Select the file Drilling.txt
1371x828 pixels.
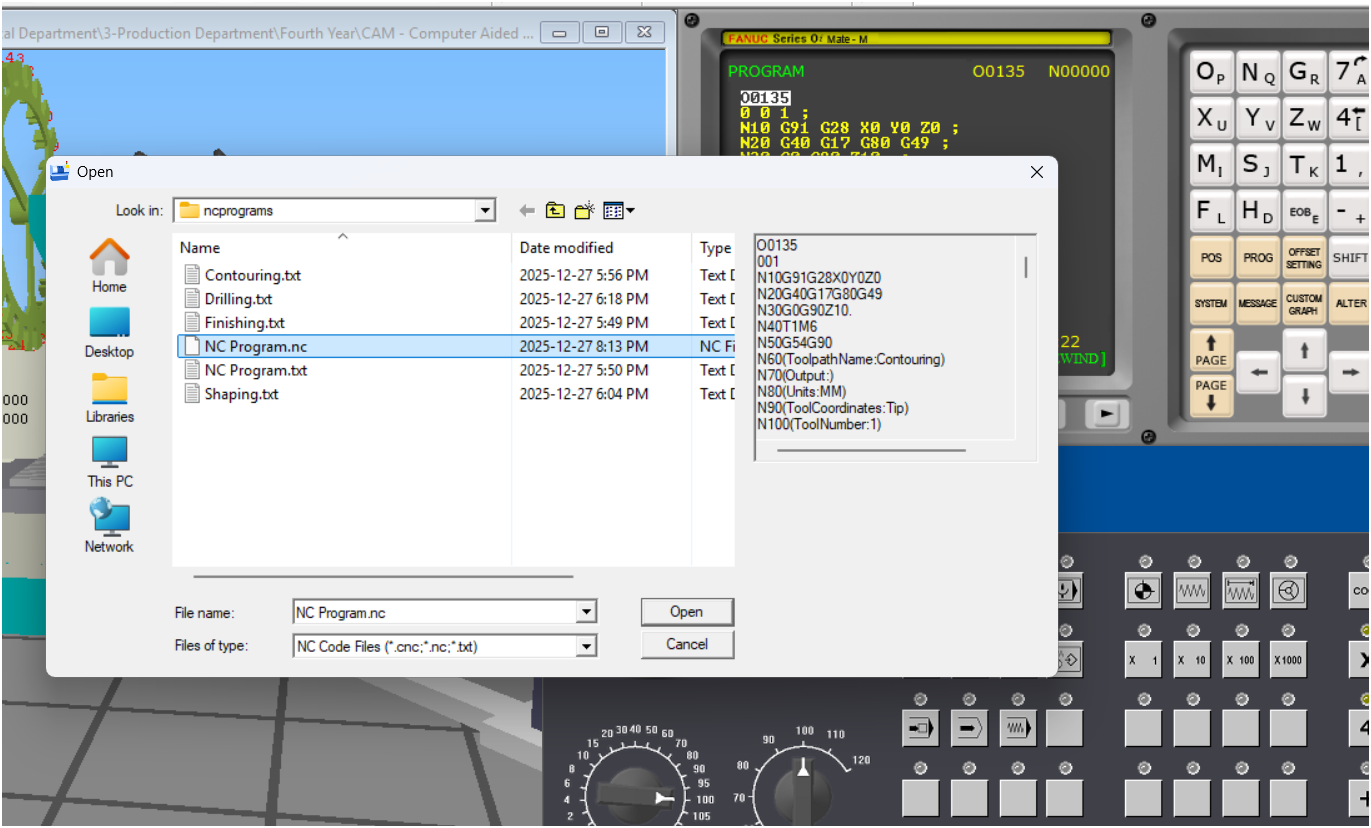pos(238,299)
